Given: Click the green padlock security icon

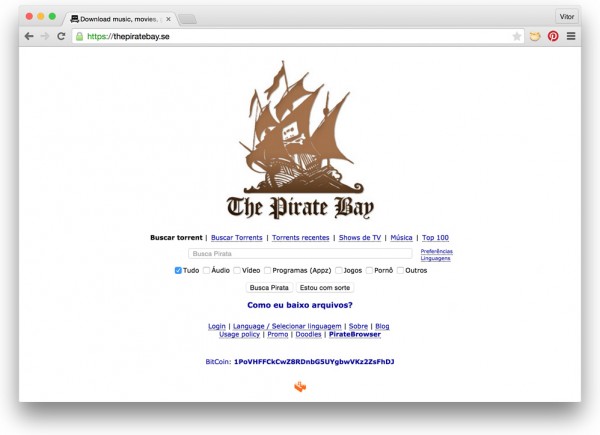Looking at the screenshot, I should click(x=79, y=37).
